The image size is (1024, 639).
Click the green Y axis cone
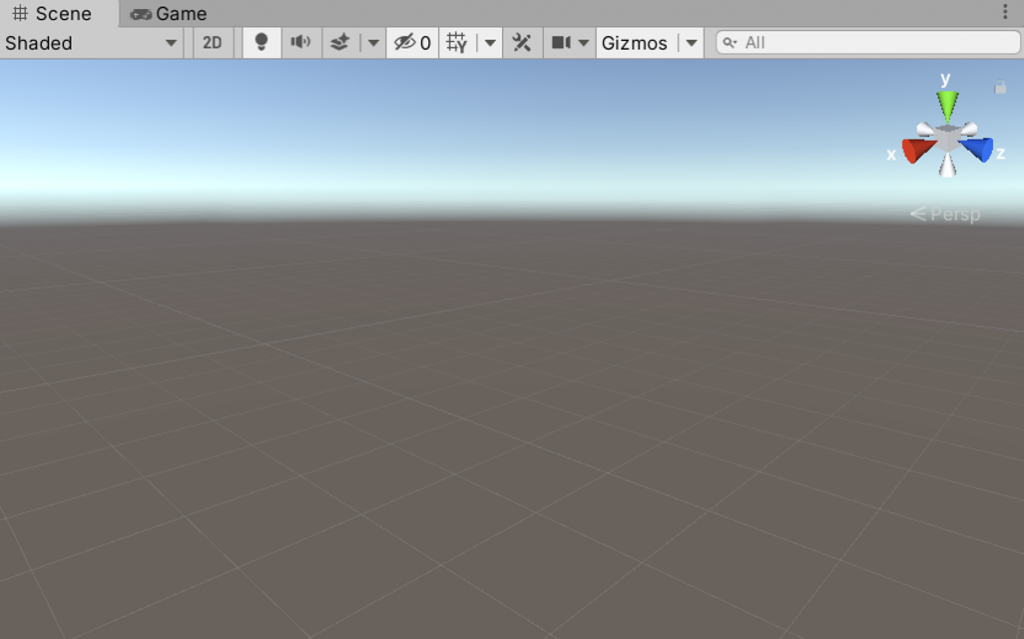click(947, 105)
